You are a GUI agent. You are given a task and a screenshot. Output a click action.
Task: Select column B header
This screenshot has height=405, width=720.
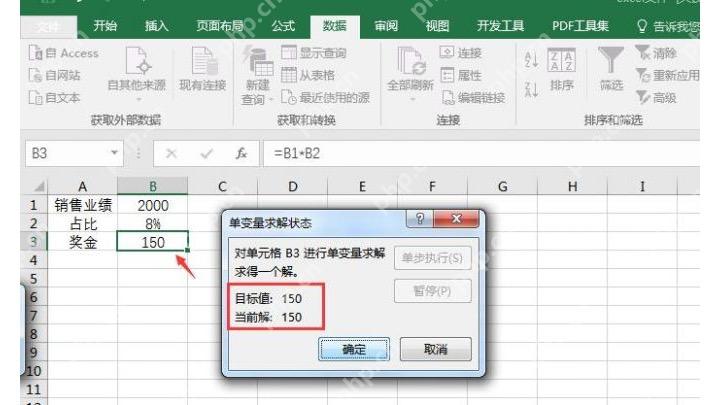(152, 186)
